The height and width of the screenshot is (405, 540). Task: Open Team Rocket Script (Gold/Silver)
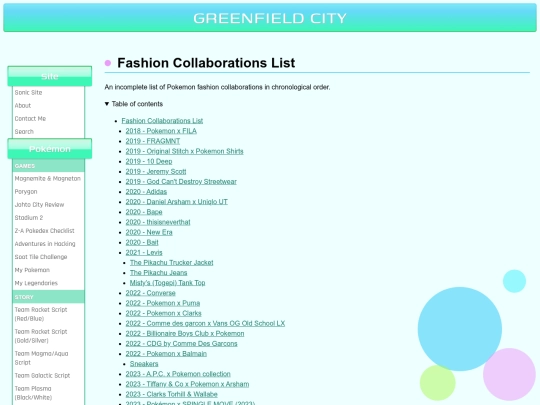click(x=41, y=336)
